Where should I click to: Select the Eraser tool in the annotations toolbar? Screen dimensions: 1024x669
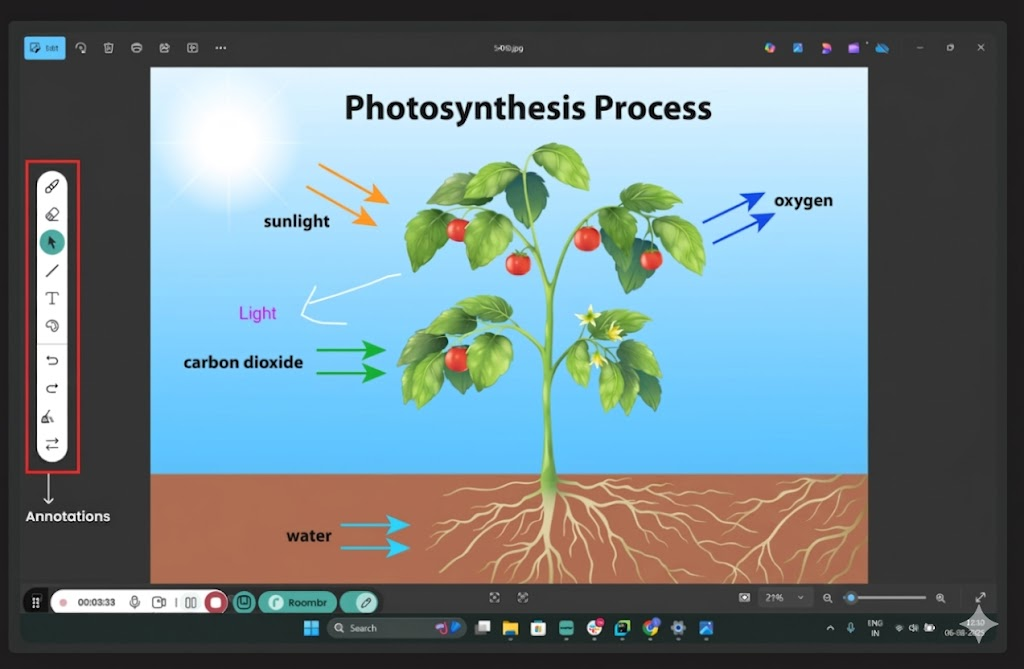52,213
